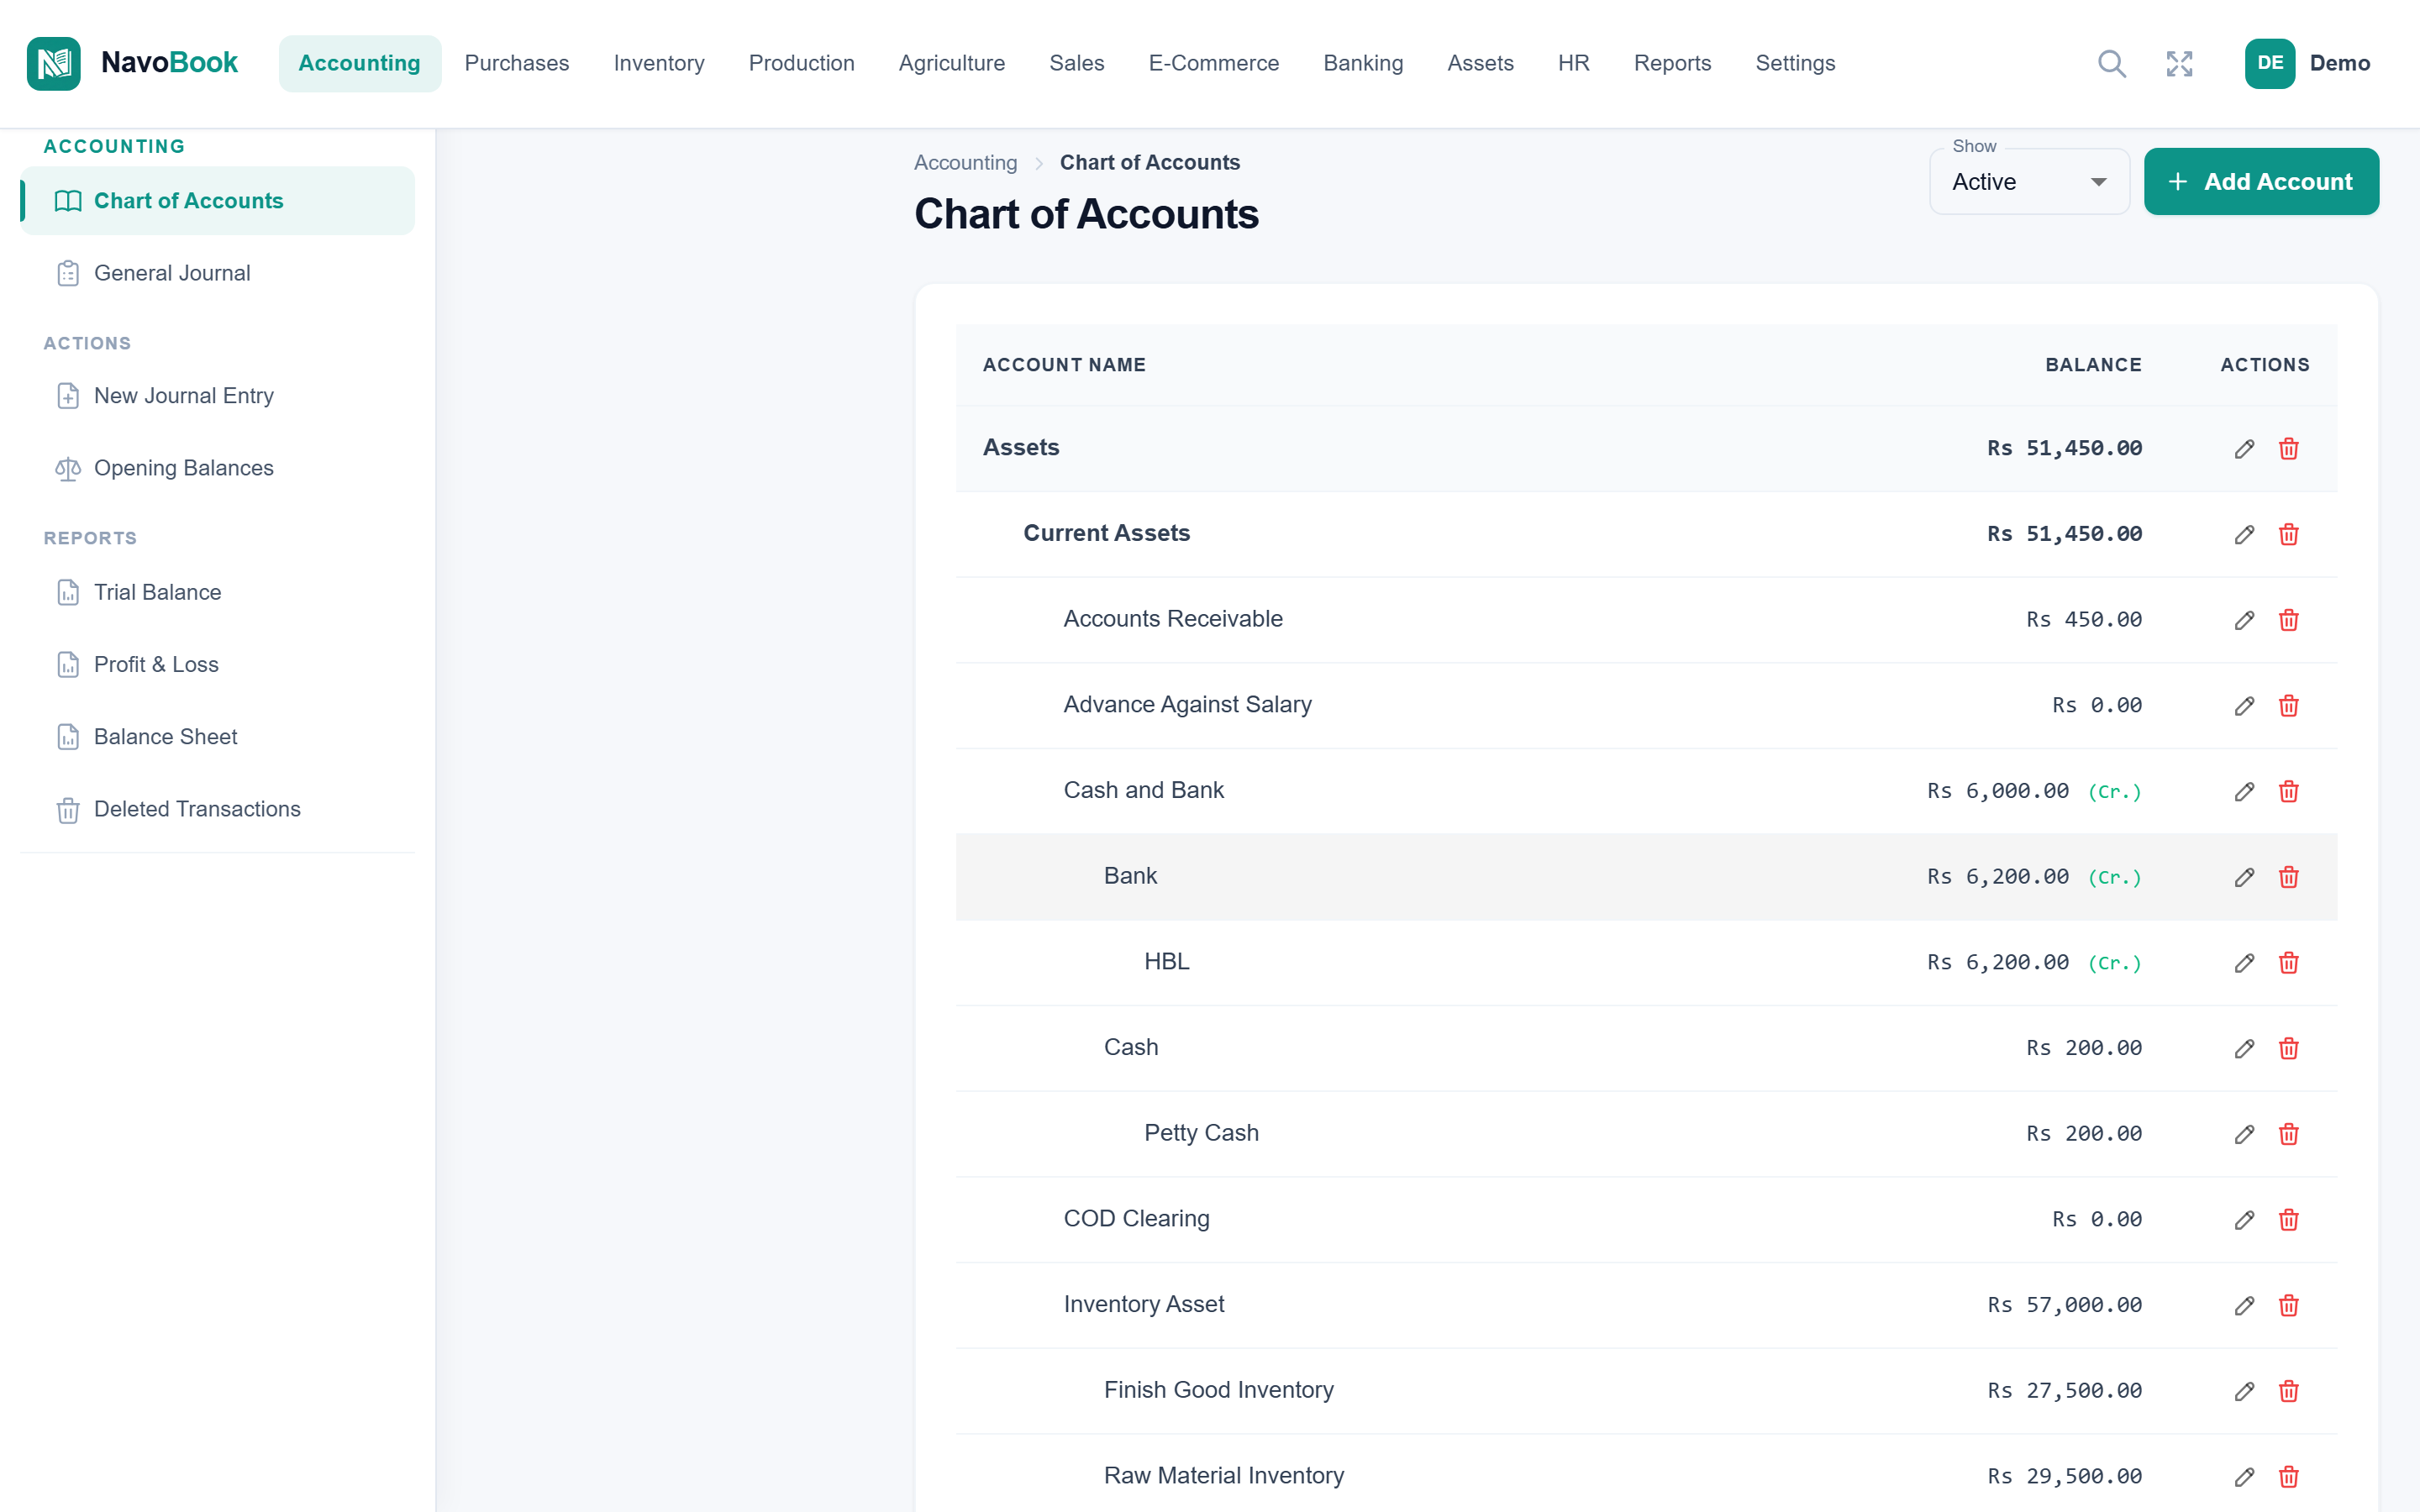Open the search magnifier icon
The image size is (2420, 1512).
click(x=2111, y=63)
